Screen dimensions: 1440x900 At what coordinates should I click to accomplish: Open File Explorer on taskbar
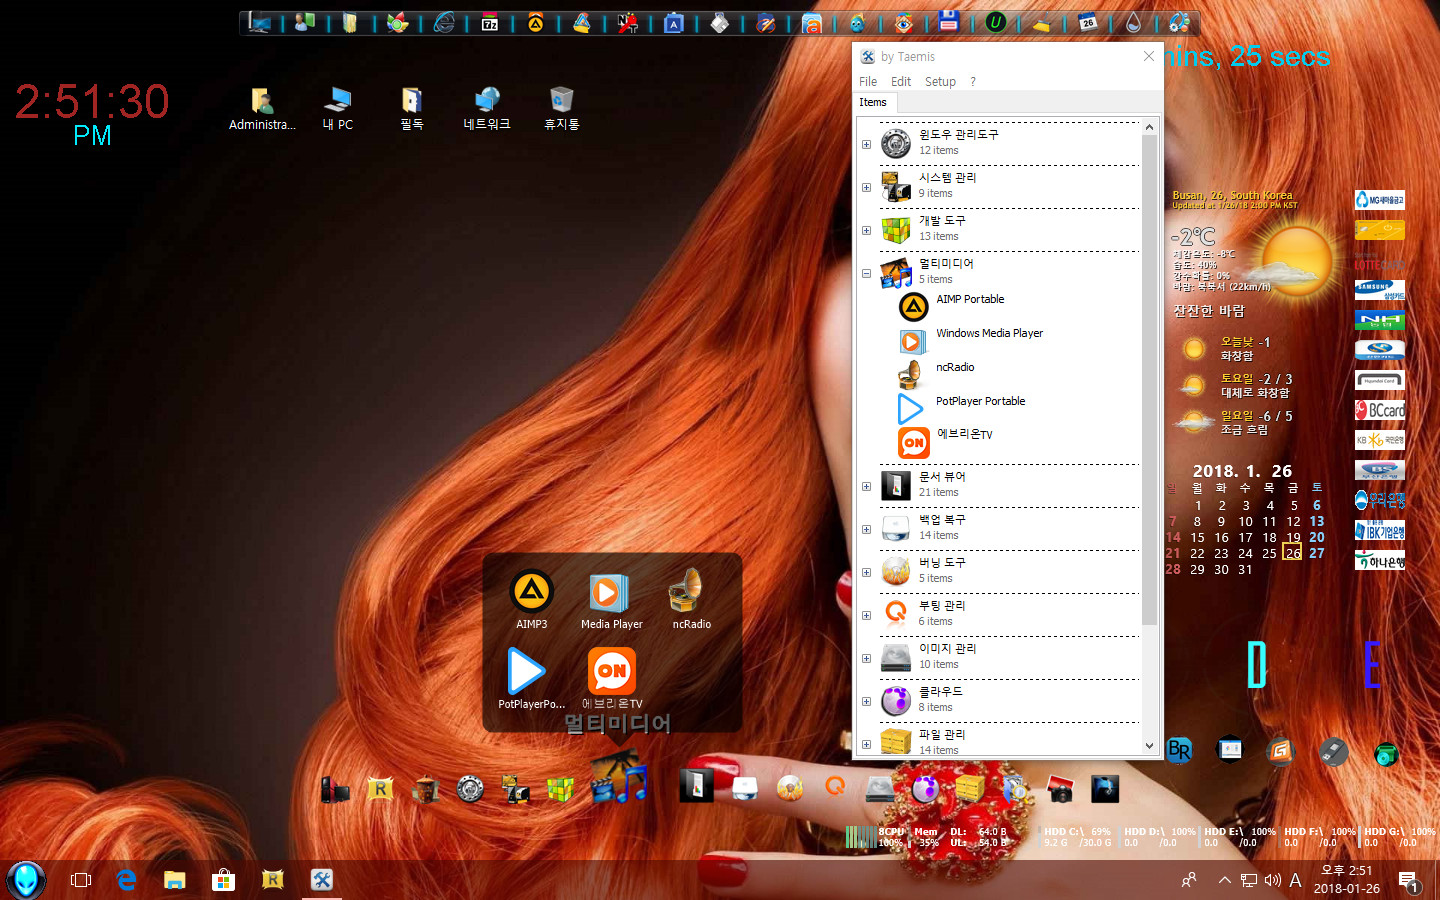coord(175,880)
